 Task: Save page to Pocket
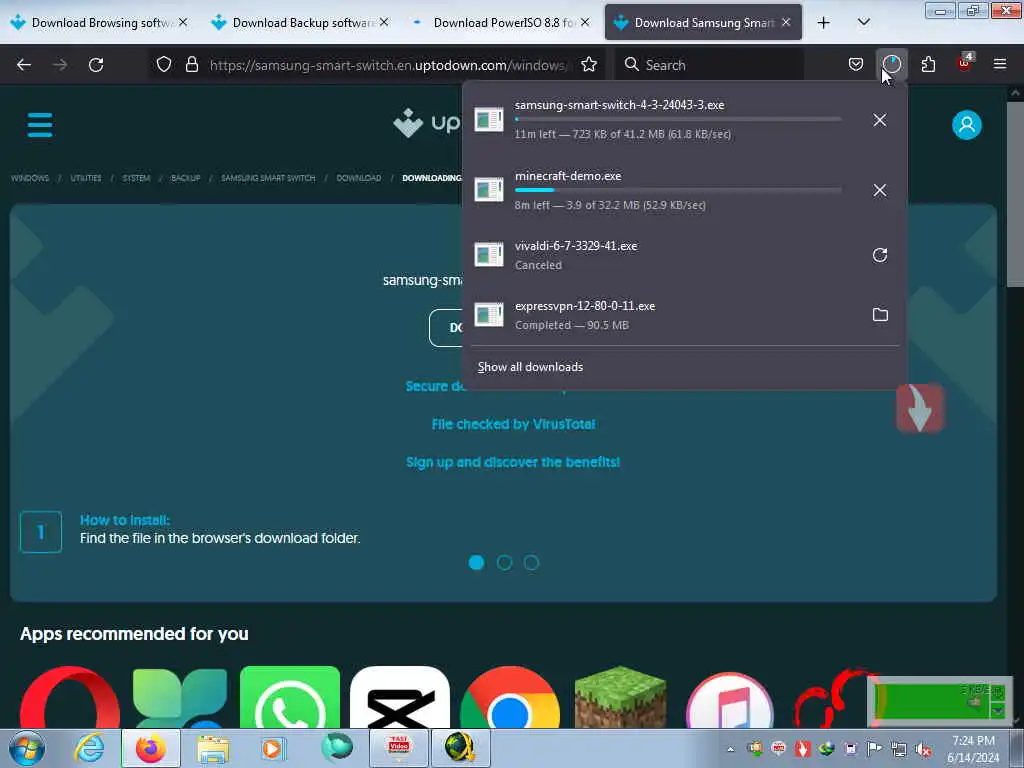(856, 65)
